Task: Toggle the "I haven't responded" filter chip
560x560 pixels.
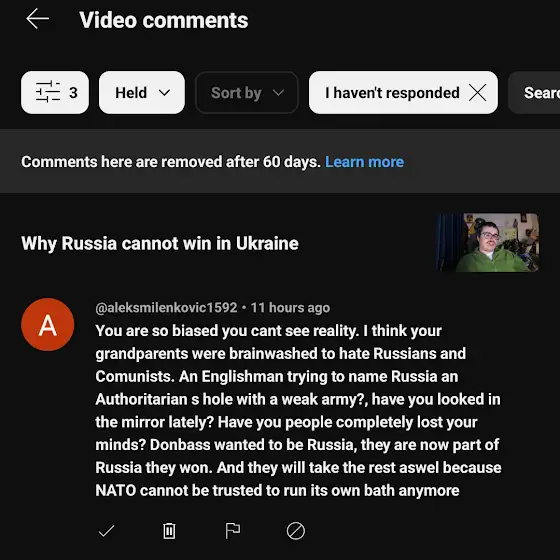Action: [392, 92]
